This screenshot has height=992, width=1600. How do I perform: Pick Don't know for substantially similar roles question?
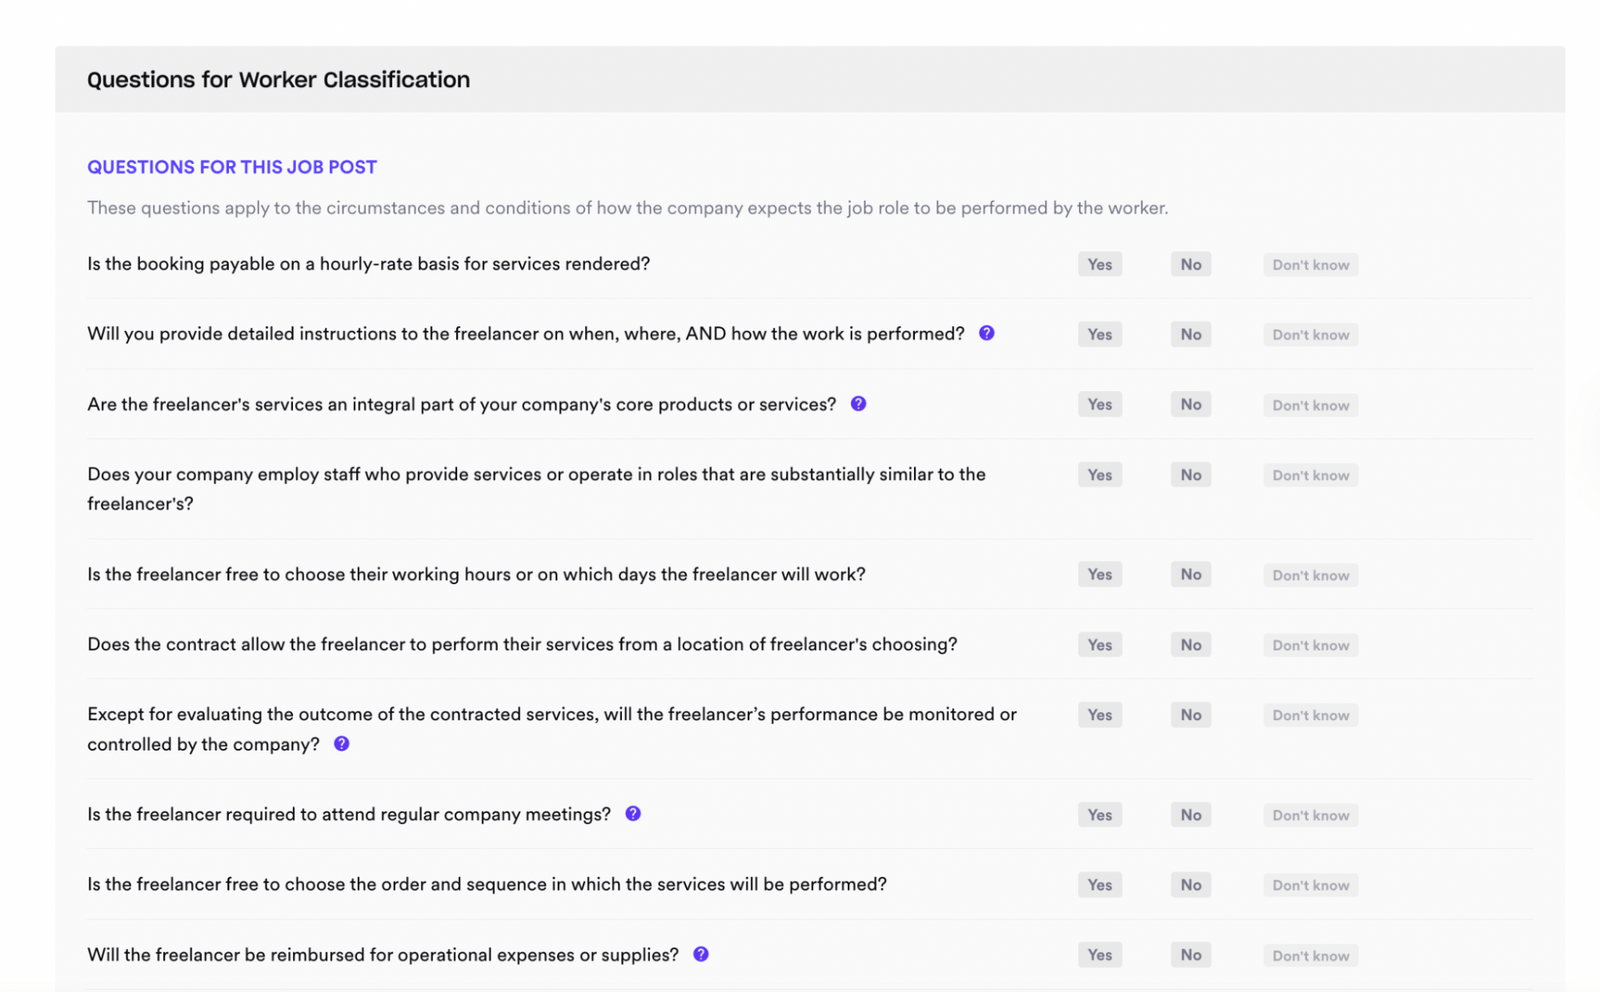pyautogui.click(x=1310, y=475)
